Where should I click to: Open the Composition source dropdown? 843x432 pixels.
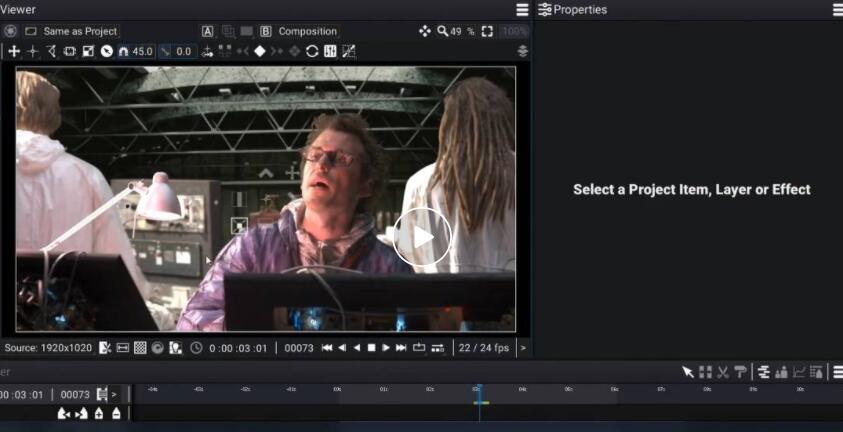[x=308, y=31]
